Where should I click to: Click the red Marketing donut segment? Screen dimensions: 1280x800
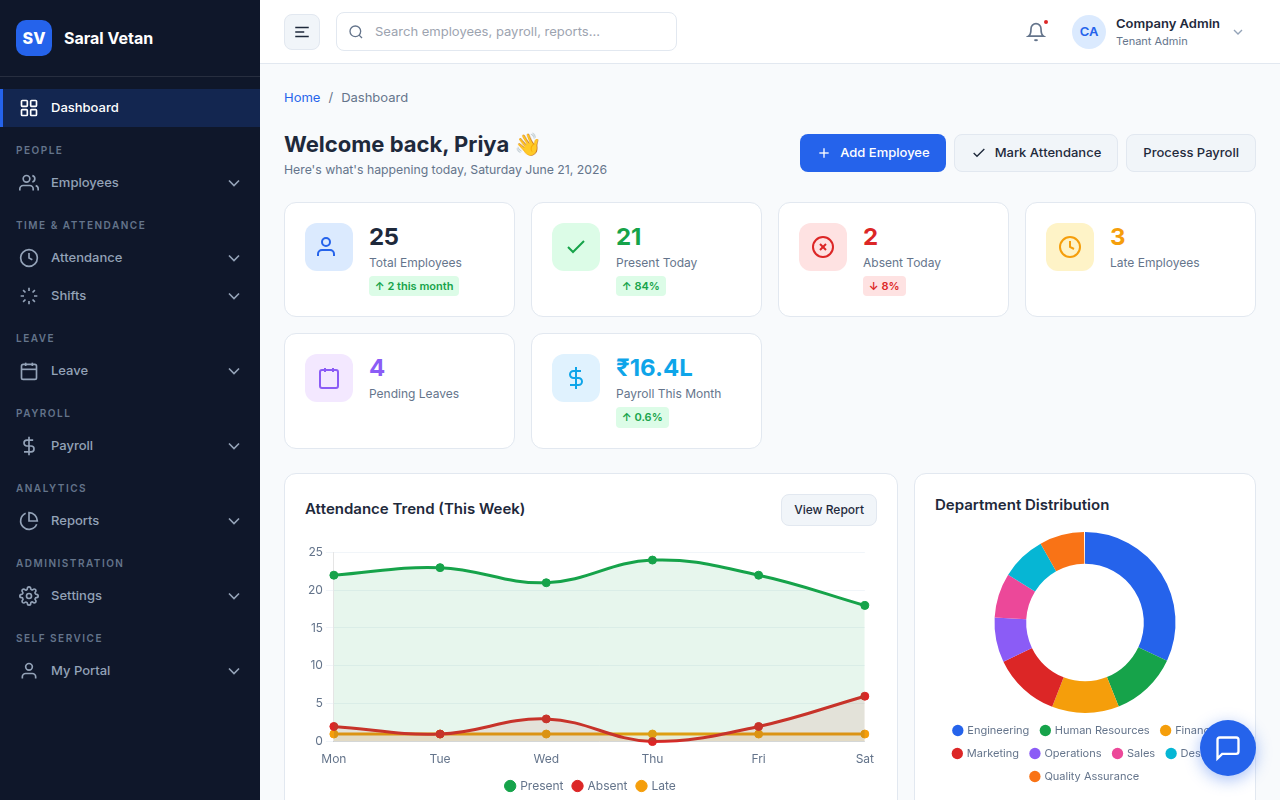(1031, 674)
